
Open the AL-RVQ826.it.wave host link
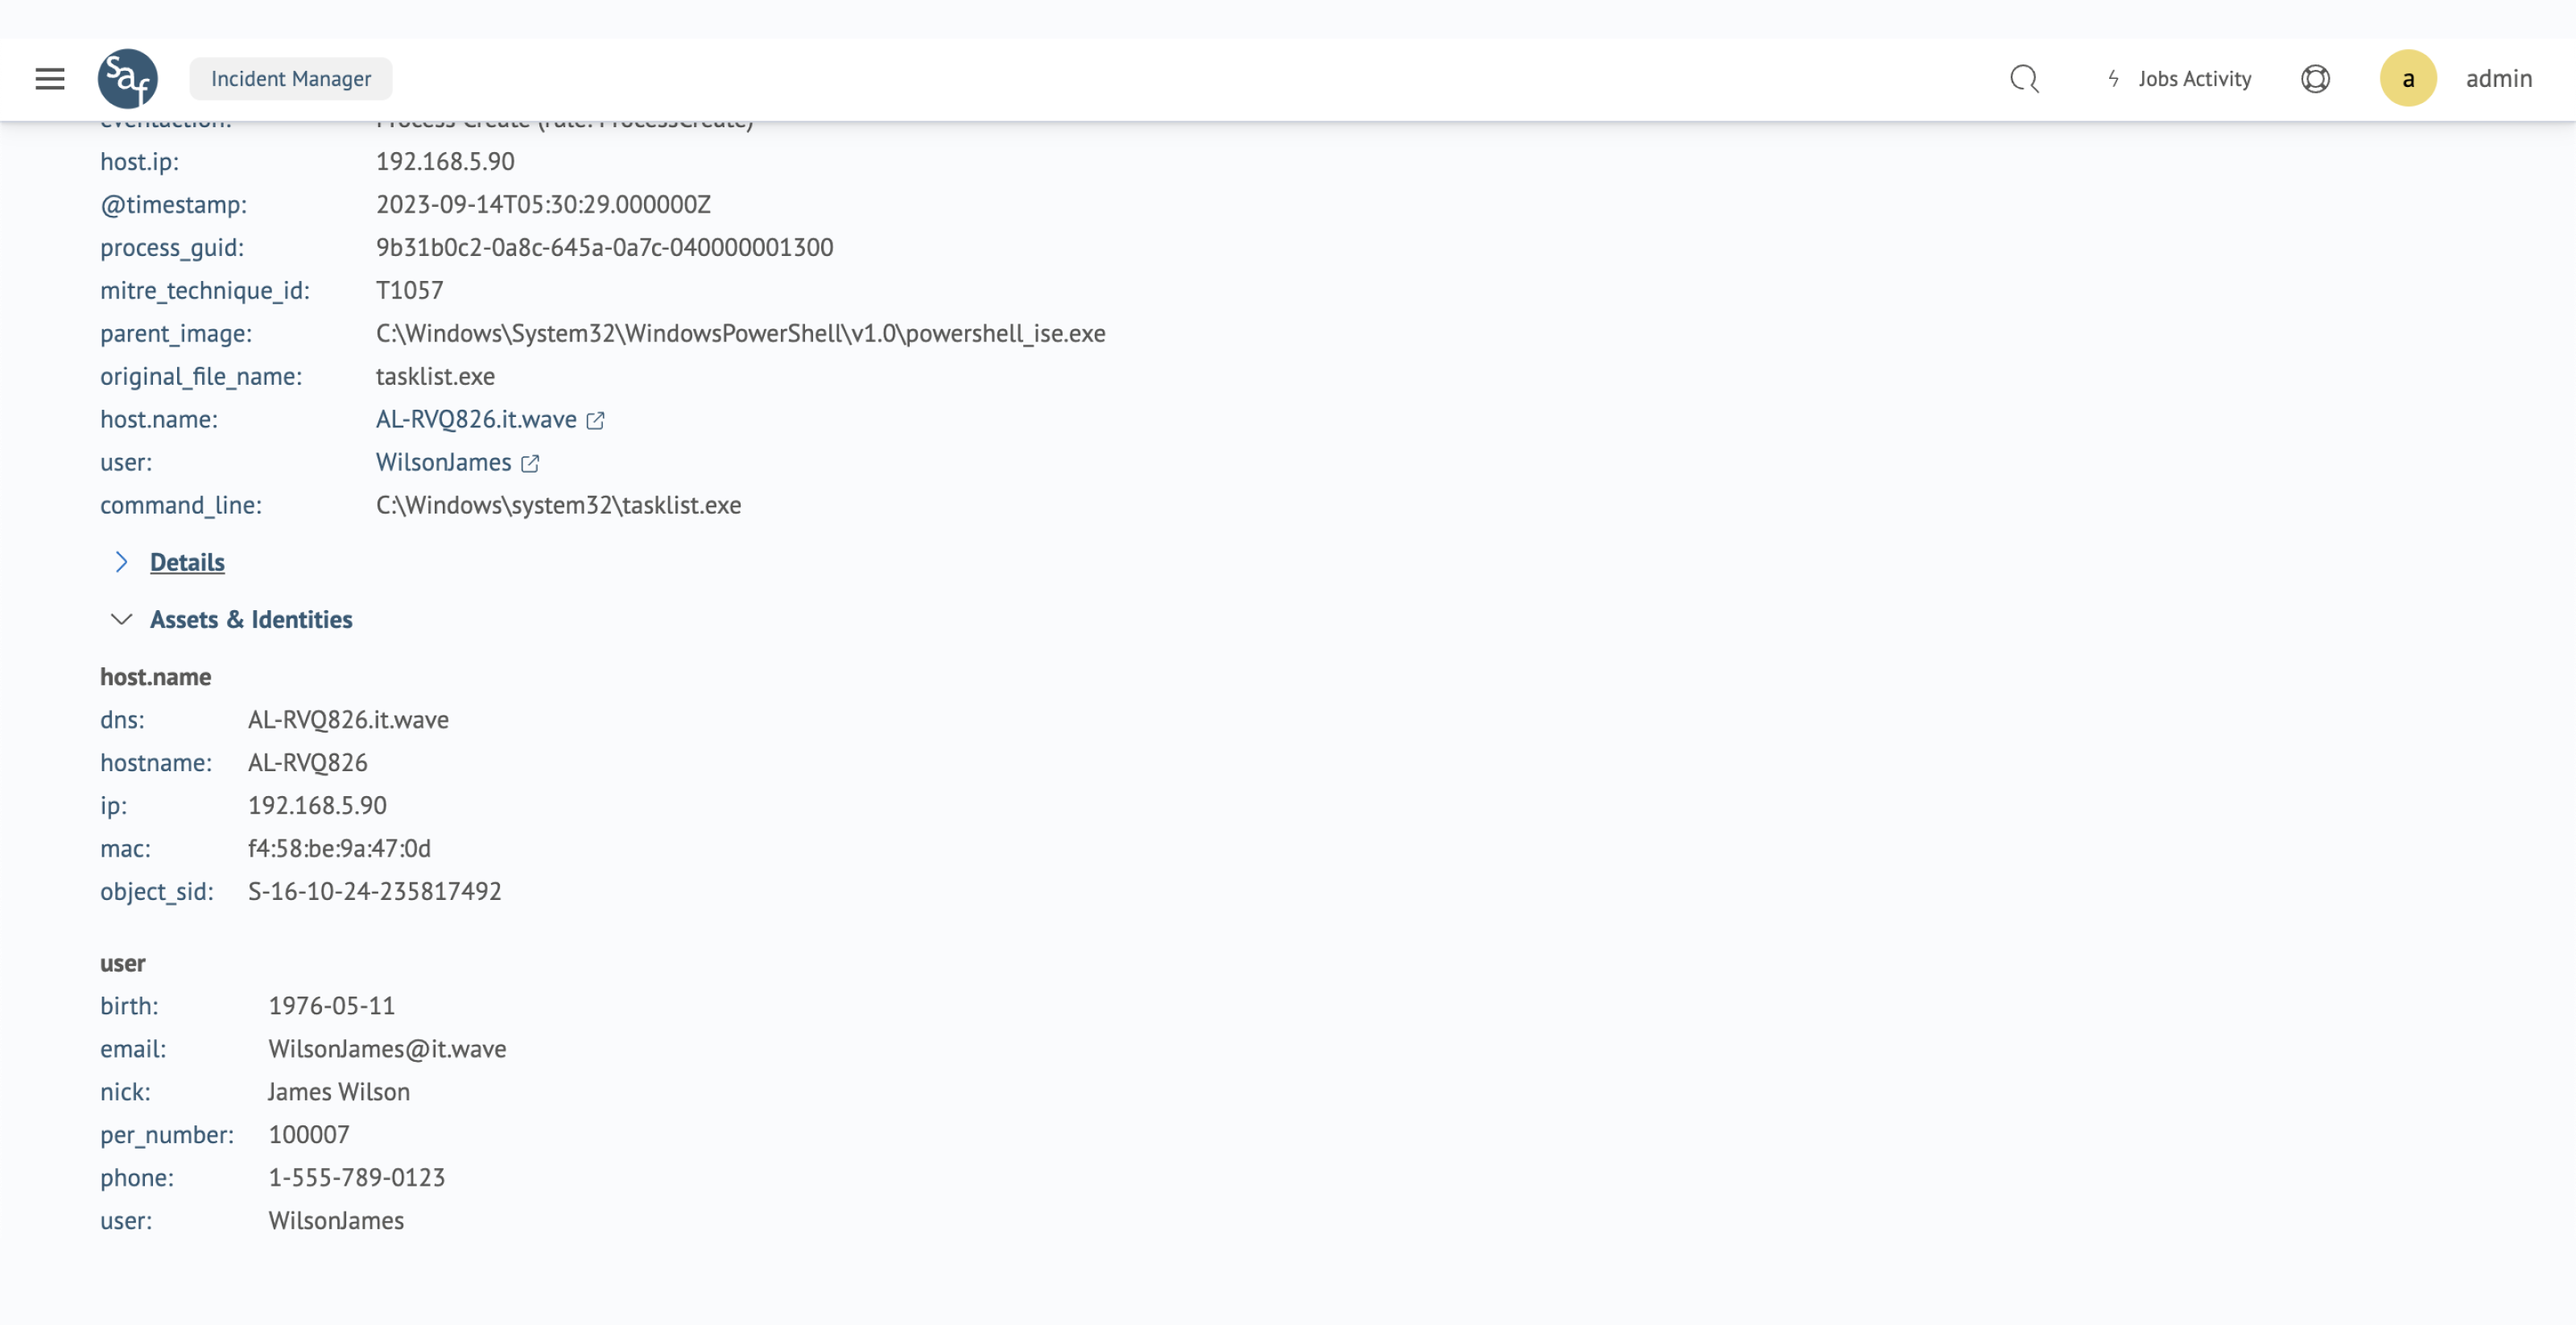coord(476,420)
